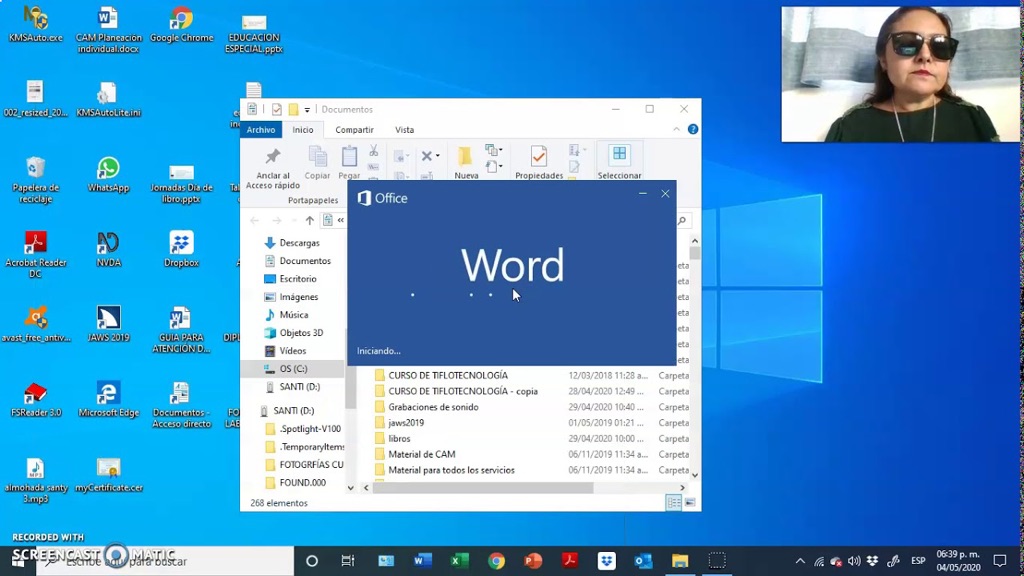The height and width of the screenshot is (576, 1024).
Task: Switch to large icons view in status bar
Action: coord(690,502)
